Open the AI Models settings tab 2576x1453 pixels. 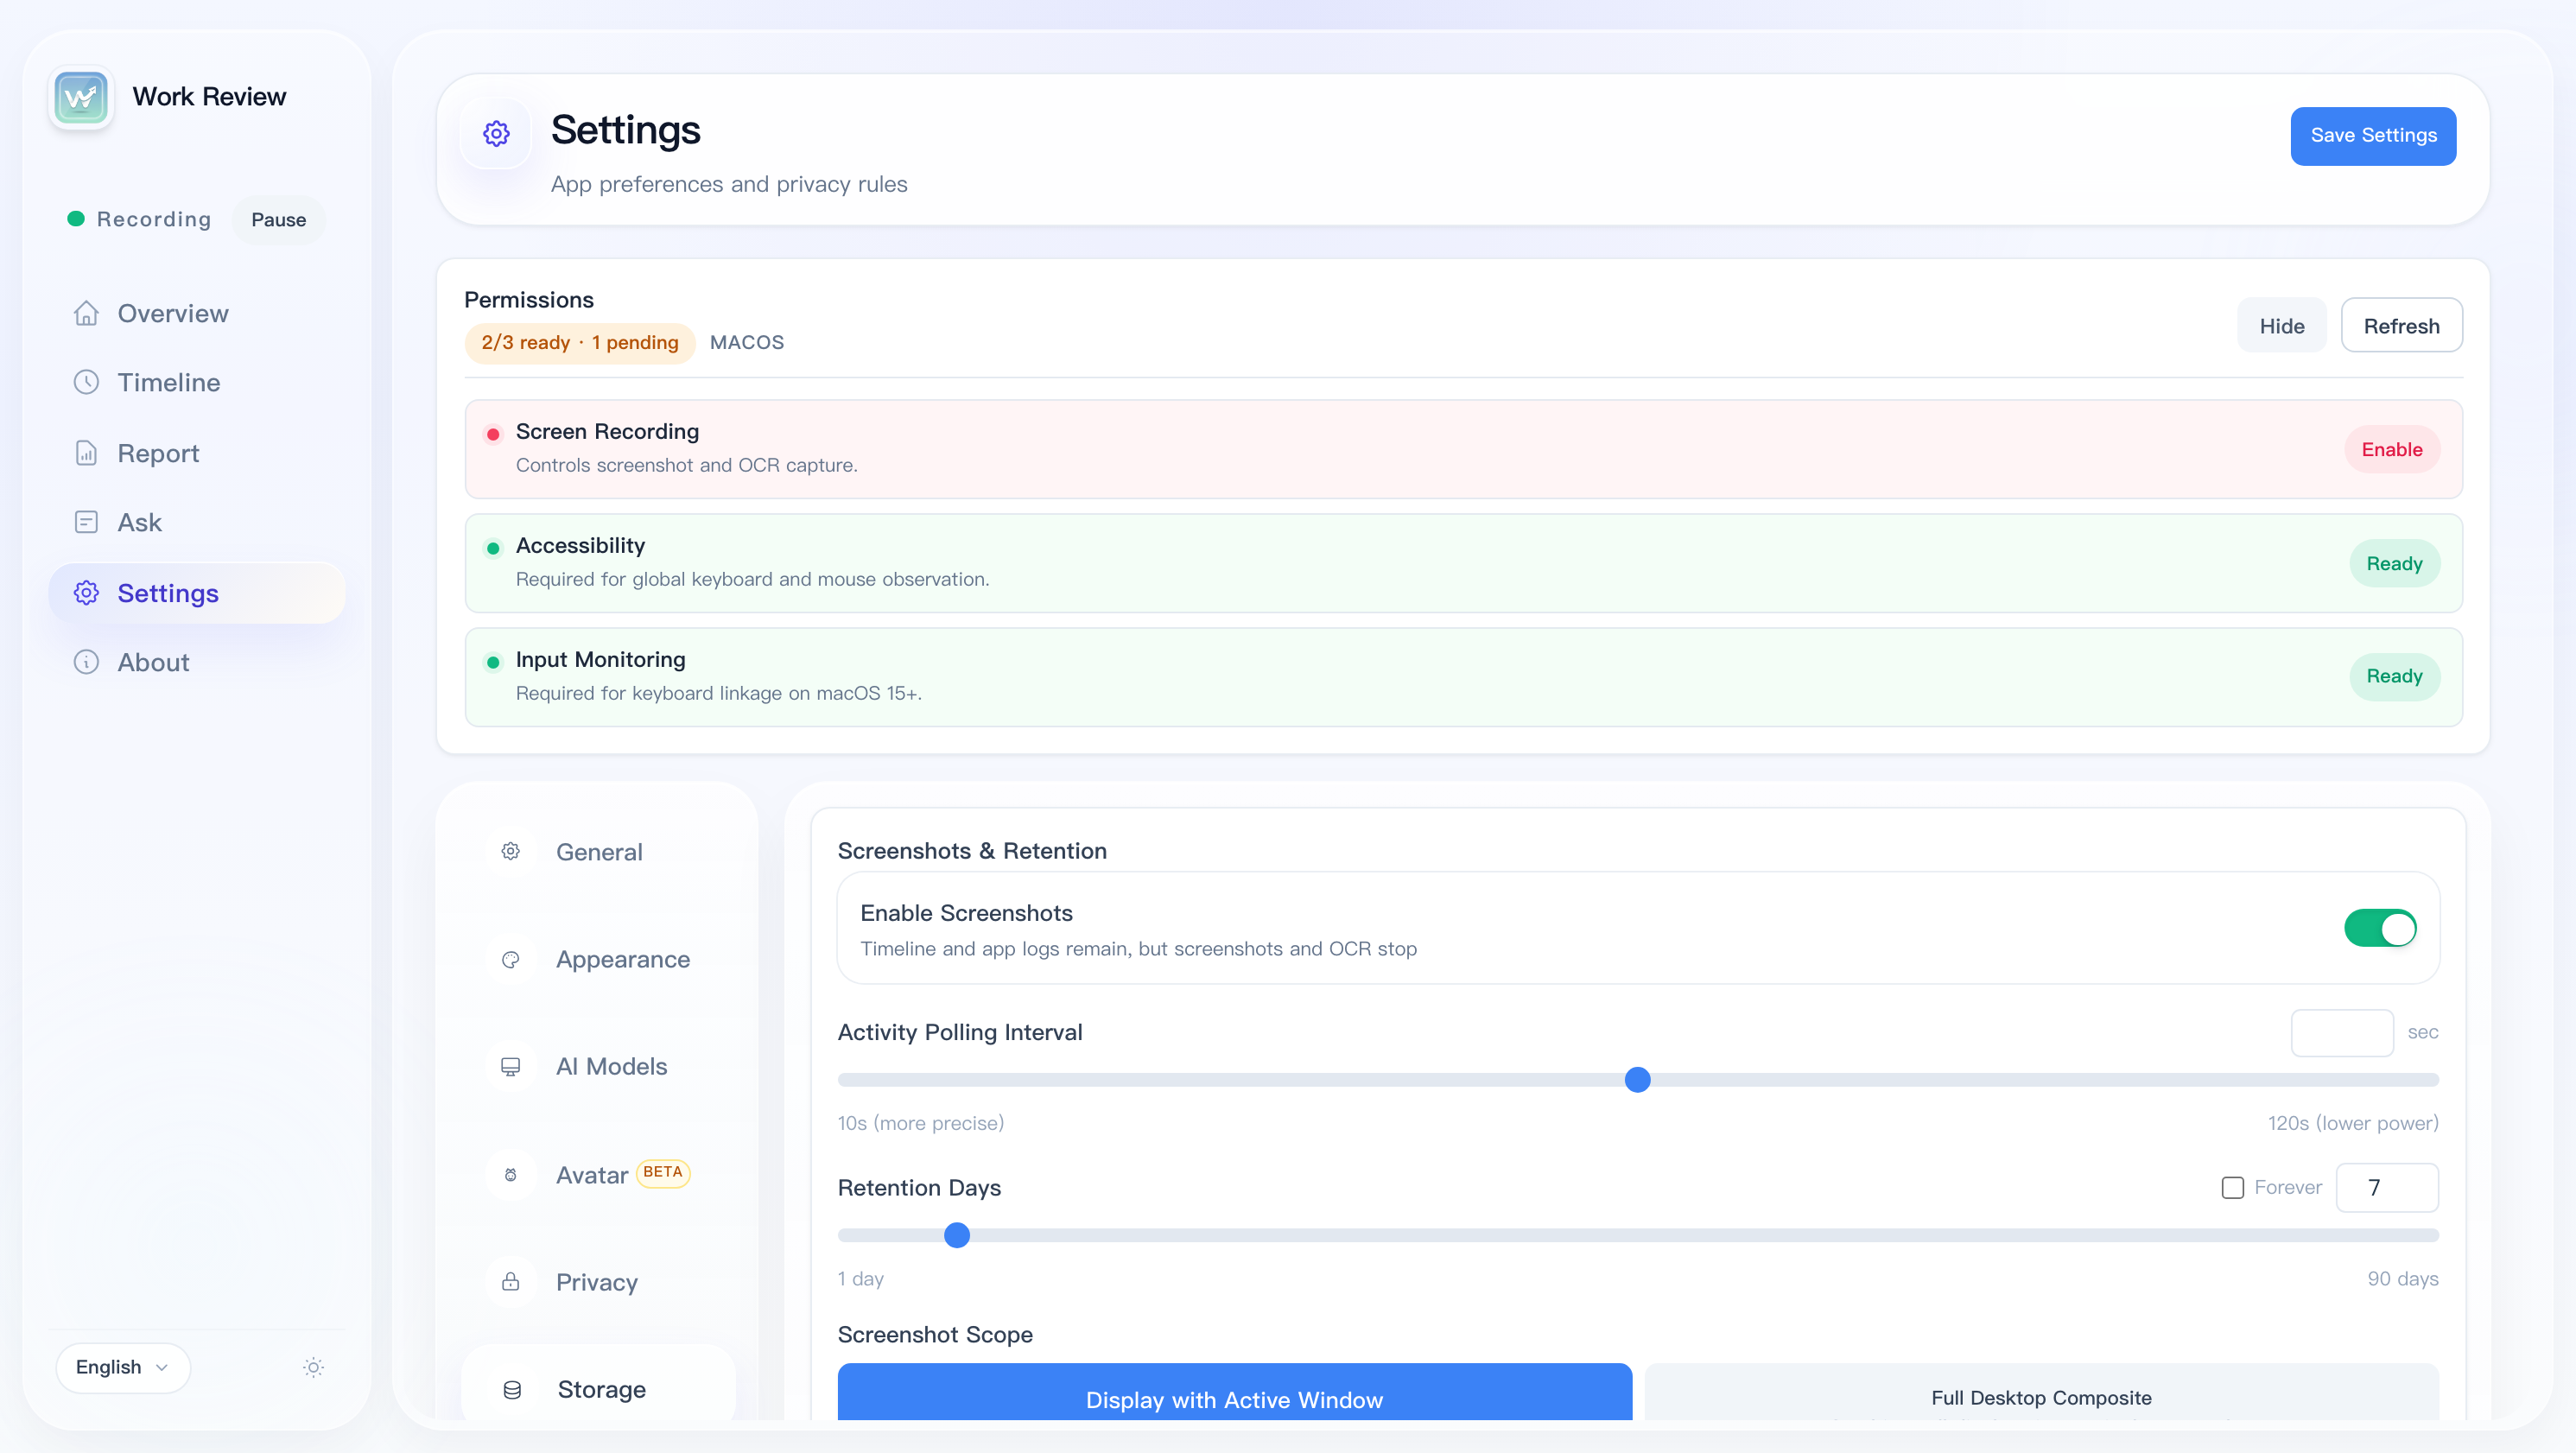point(598,1066)
